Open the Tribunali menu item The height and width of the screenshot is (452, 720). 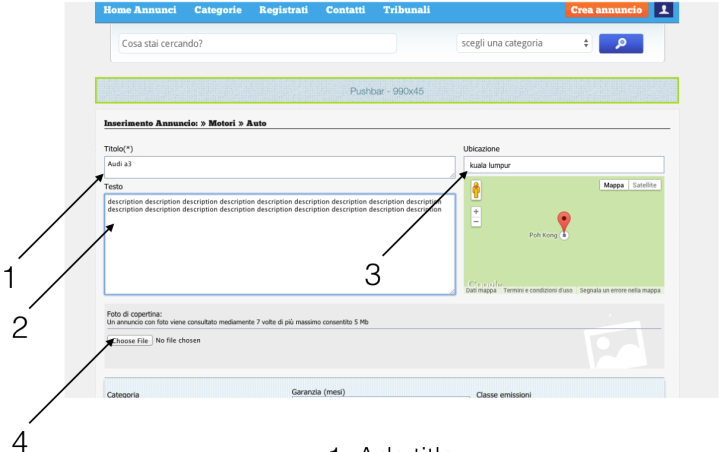(x=406, y=10)
